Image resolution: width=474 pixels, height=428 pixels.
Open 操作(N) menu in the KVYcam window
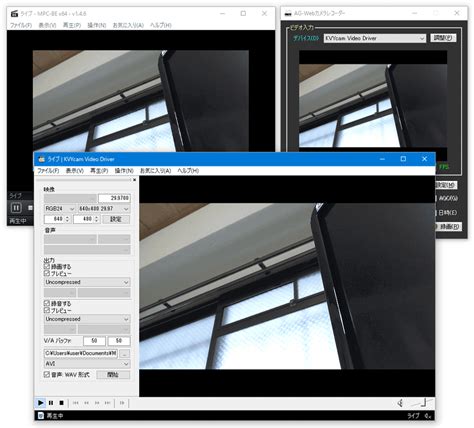(x=124, y=171)
